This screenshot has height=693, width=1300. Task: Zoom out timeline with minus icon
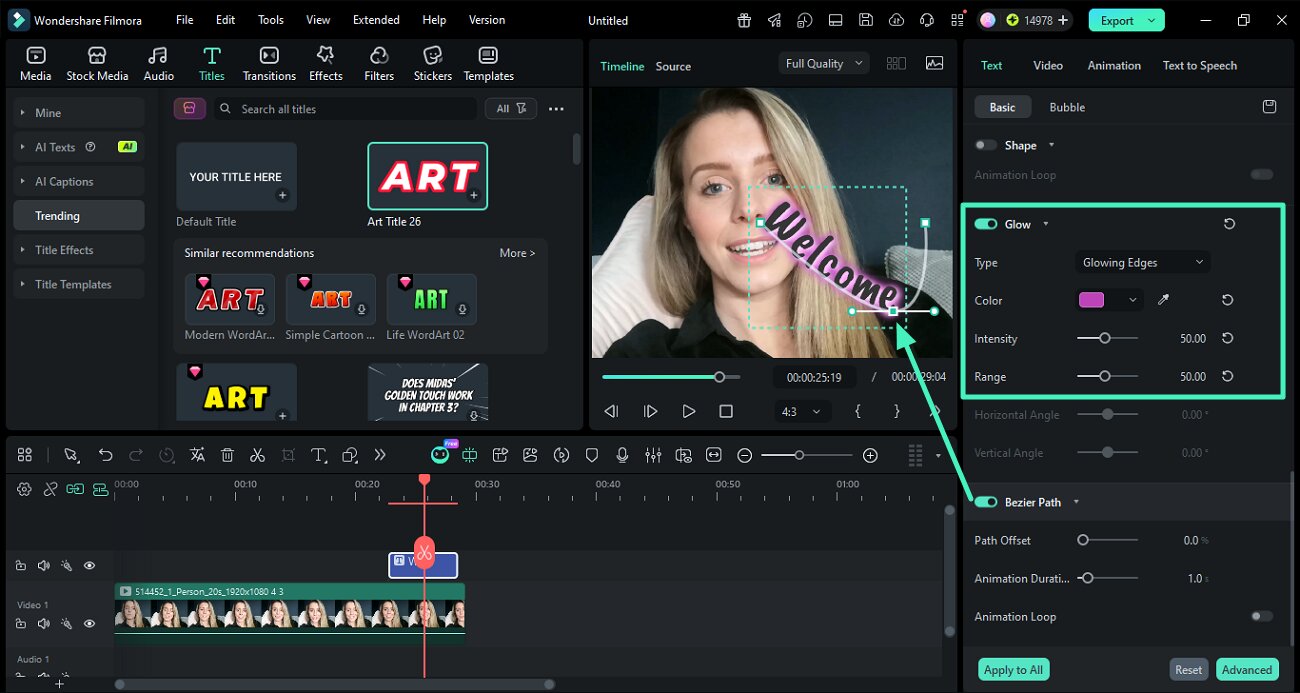[744, 455]
